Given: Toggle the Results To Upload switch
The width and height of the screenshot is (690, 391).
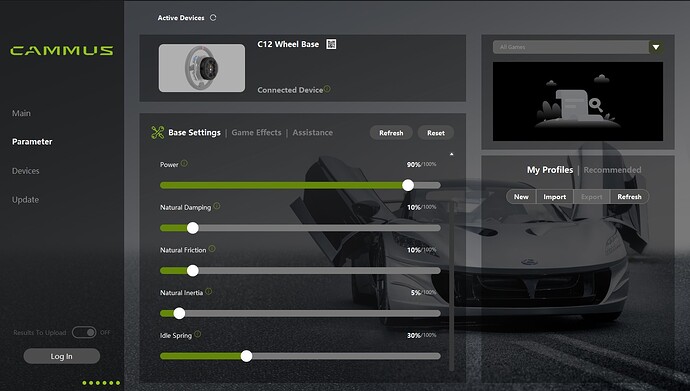Looking at the screenshot, I should [x=84, y=332].
